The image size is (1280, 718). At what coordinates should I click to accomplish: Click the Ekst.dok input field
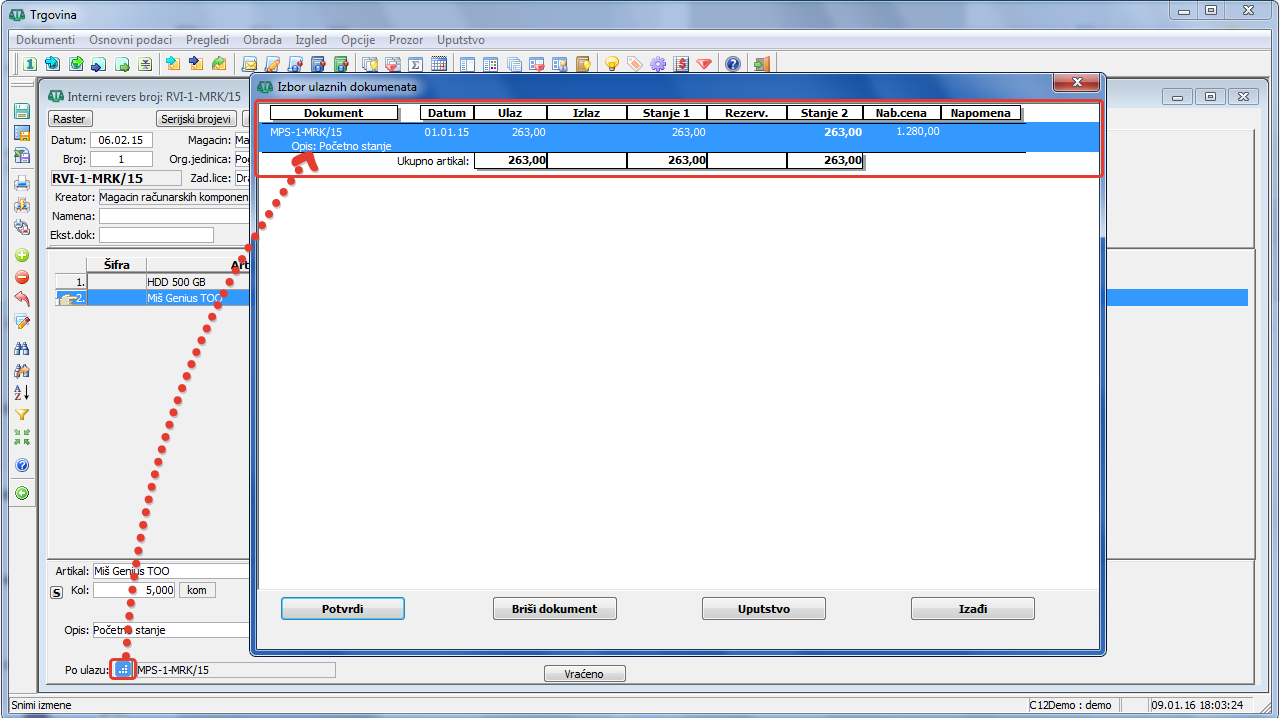[x=156, y=235]
